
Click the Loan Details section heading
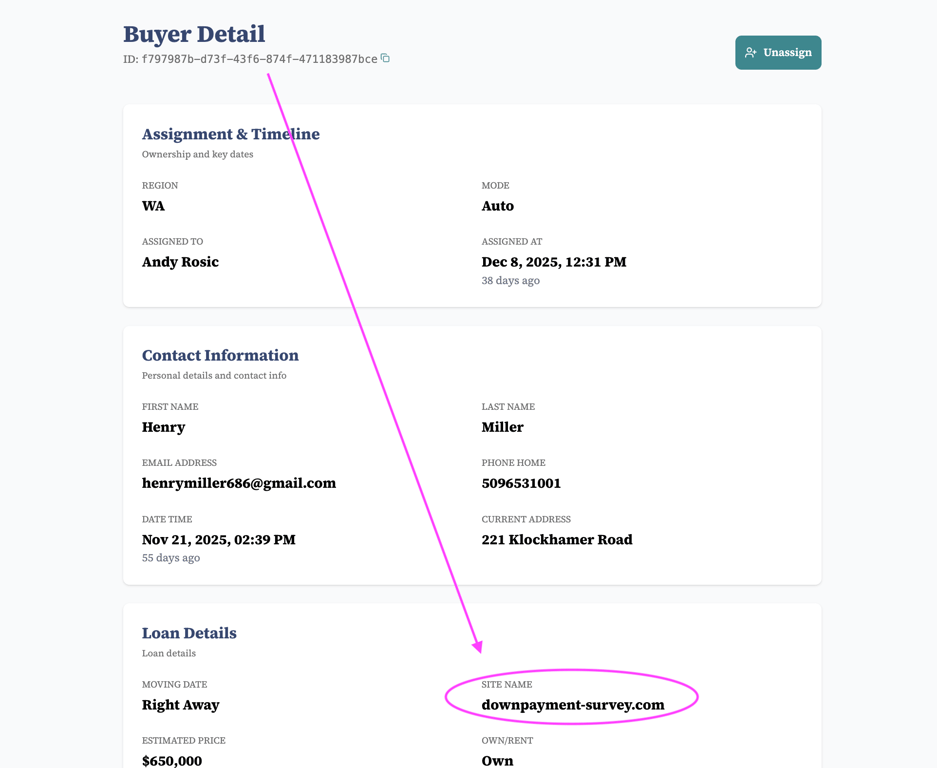click(x=189, y=633)
